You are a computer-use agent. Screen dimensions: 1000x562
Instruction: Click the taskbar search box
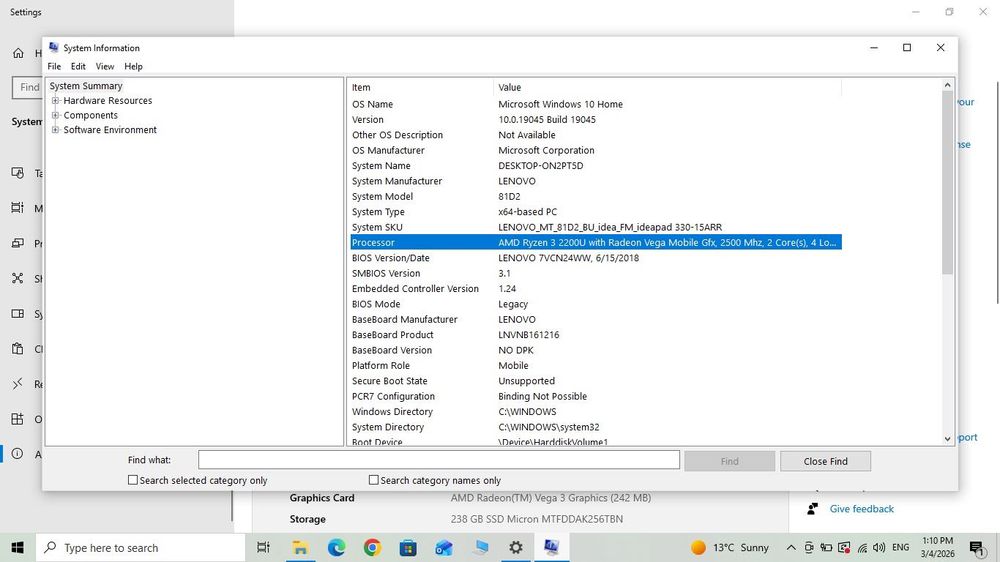pyautogui.click(x=140, y=547)
